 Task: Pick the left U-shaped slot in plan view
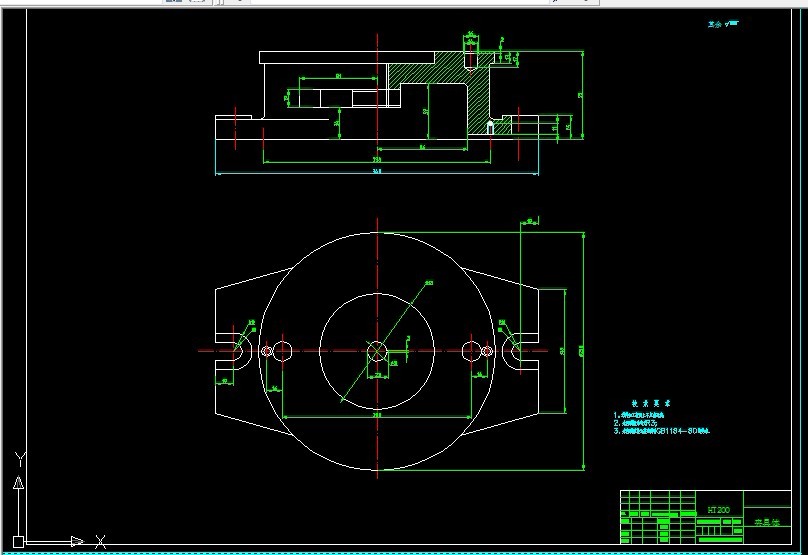[x=234, y=351]
